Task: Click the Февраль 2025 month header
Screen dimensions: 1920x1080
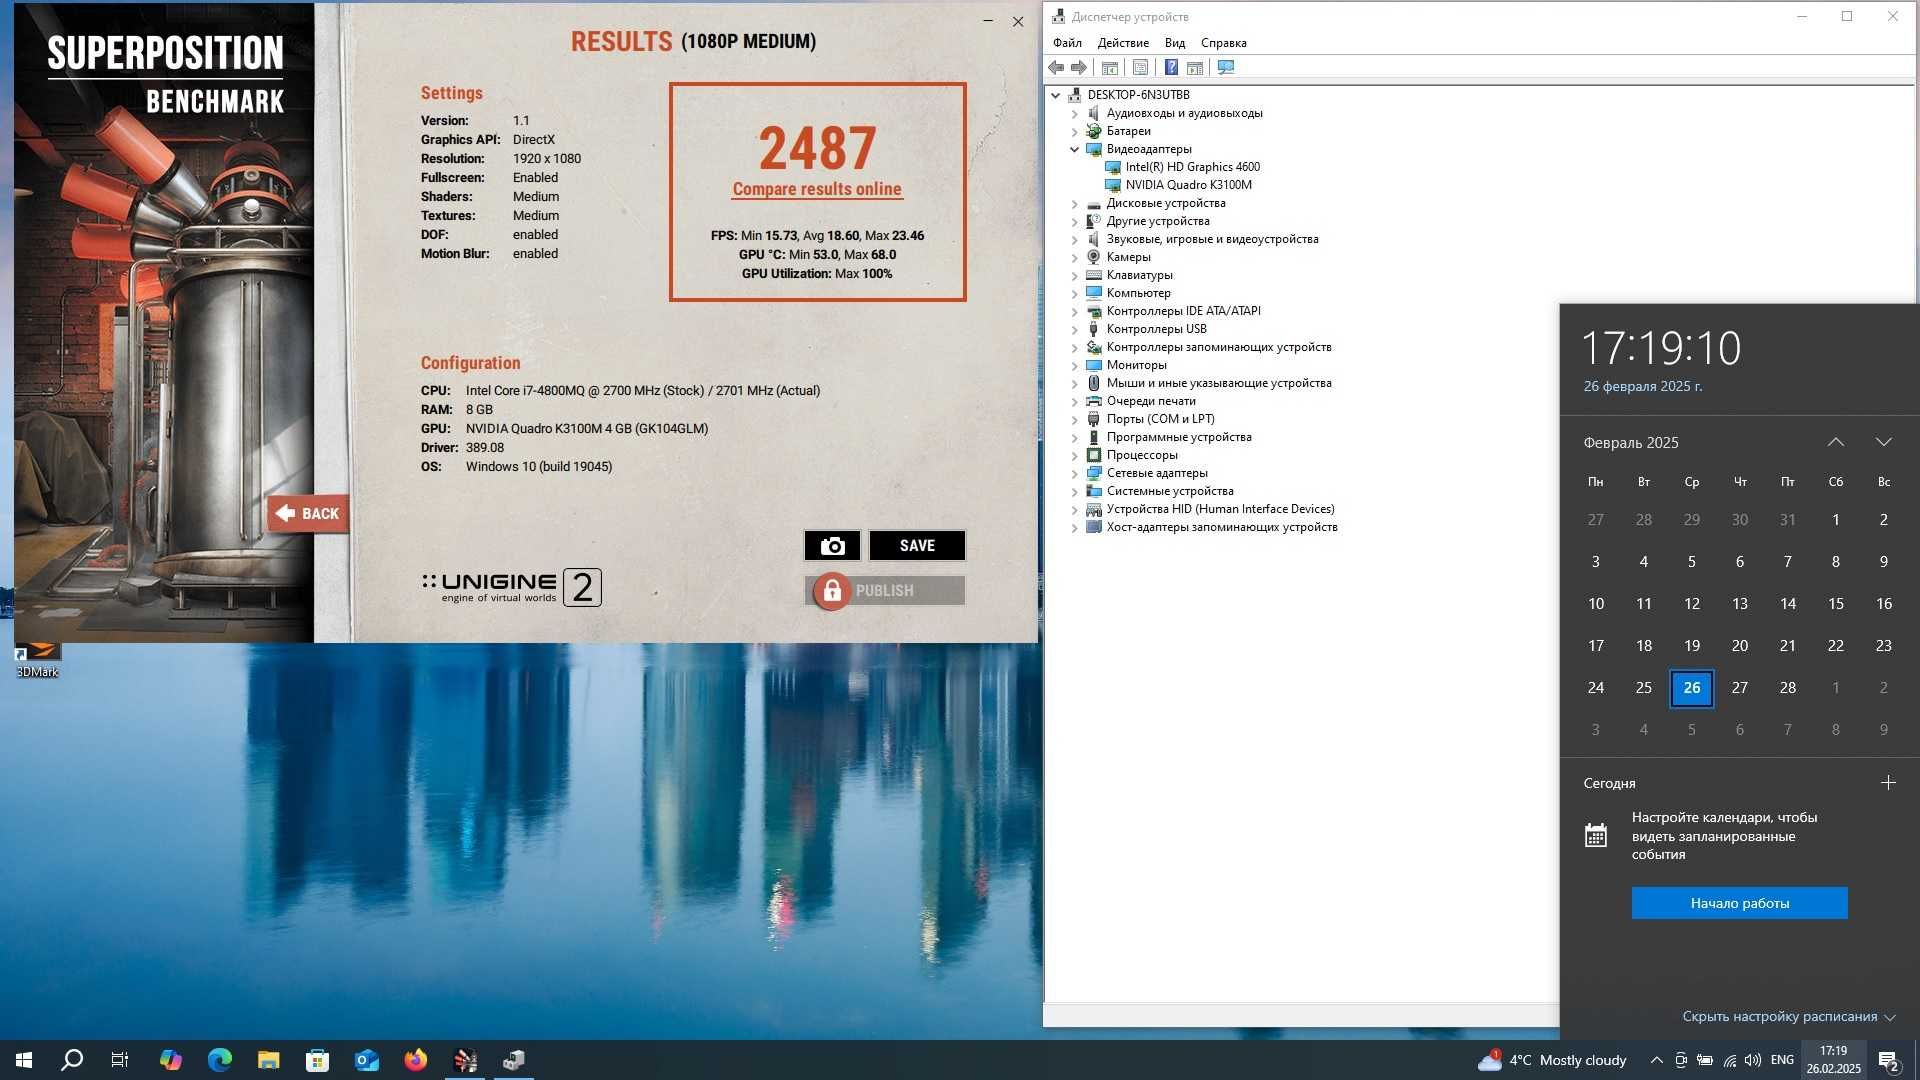Action: 1631,442
